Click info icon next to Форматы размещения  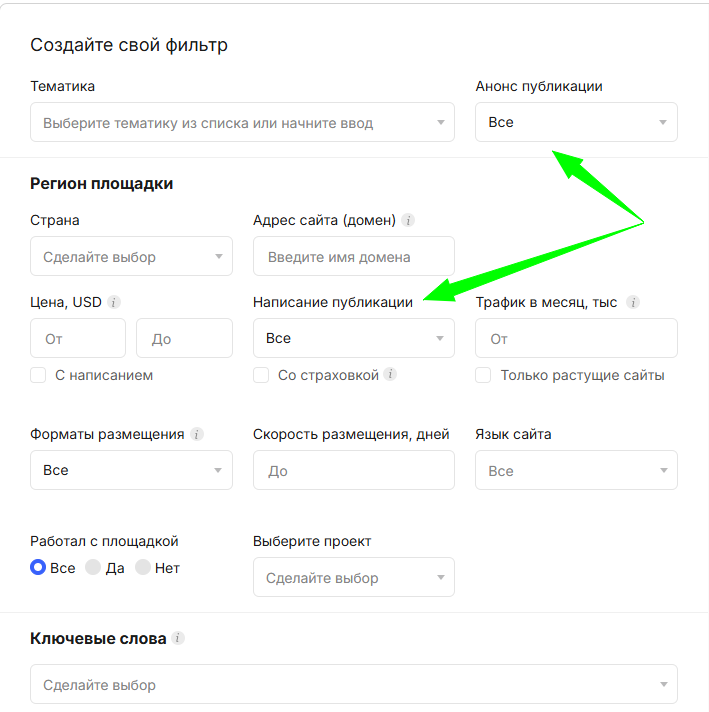(x=197, y=434)
